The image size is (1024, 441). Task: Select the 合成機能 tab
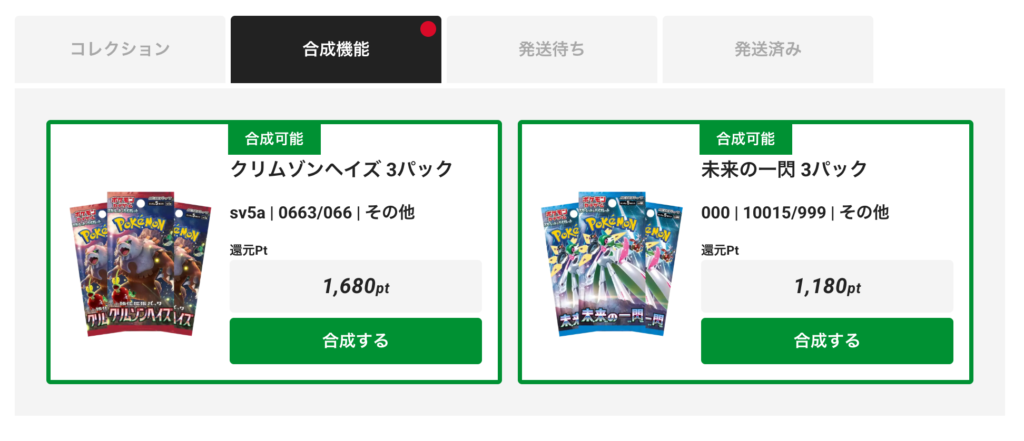(x=336, y=50)
